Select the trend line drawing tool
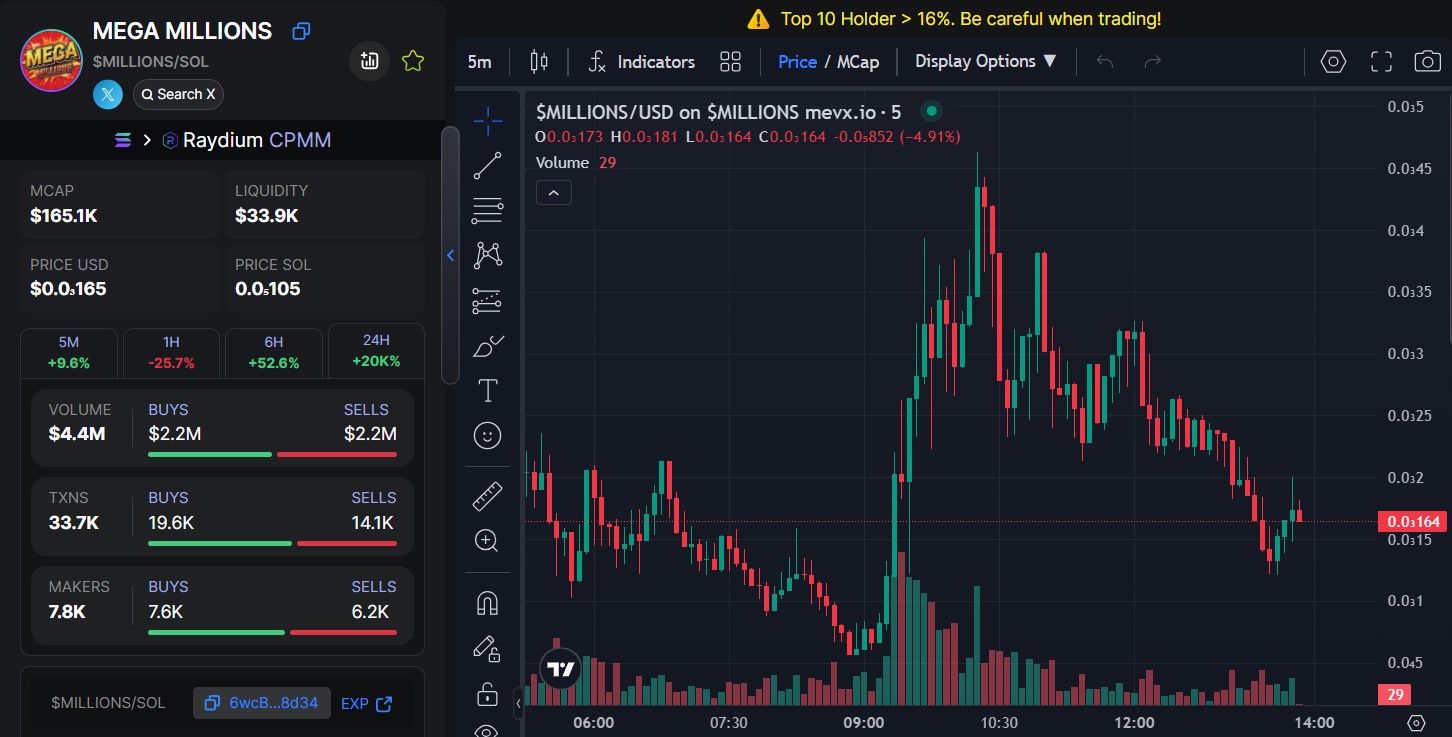Screen dimensions: 1452x737 (x=487, y=166)
